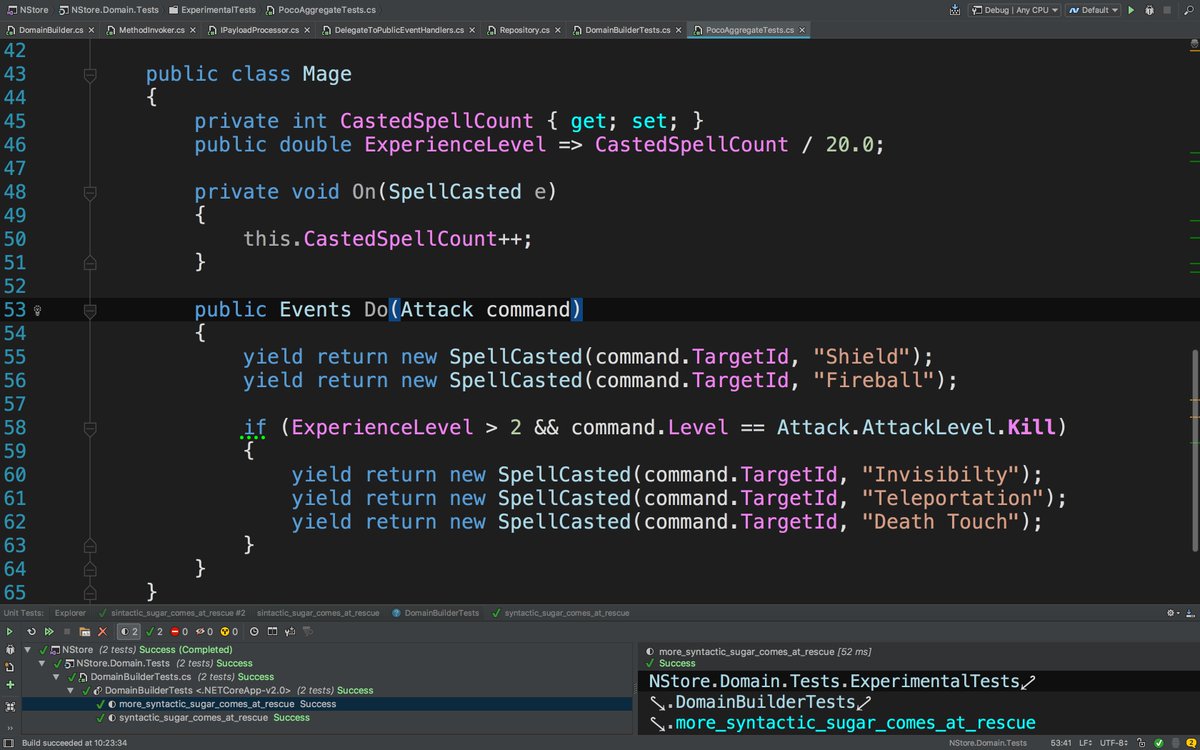This screenshot has width=1200, height=750.
Task: Toggle the all-tests filter button showing 2
Action: coord(129,632)
